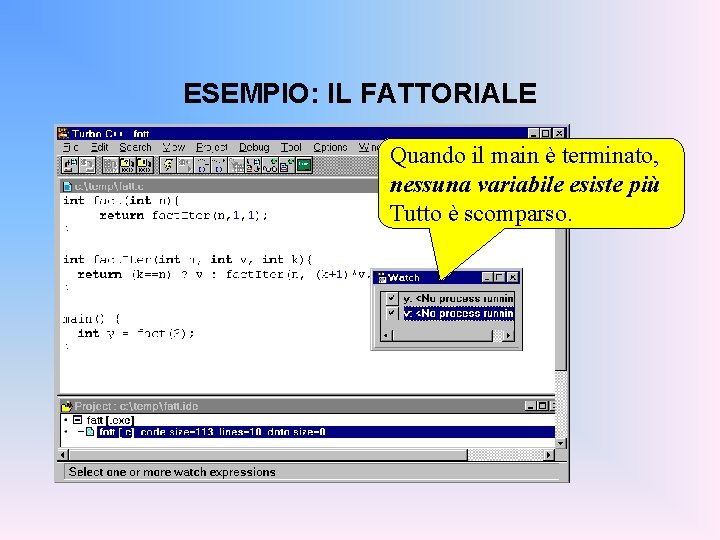720x540 pixels.
Task: Click the fatt [.c] node file icon
Action: point(90,432)
